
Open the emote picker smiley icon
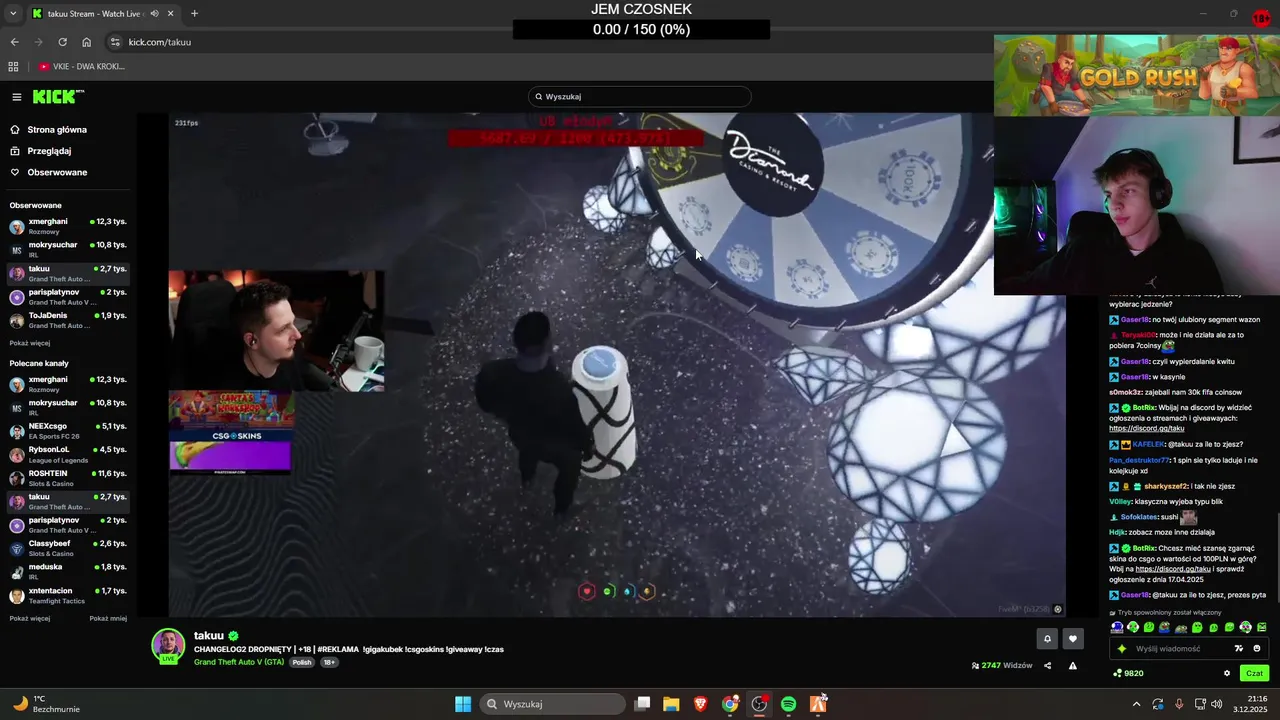pyautogui.click(x=1257, y=649)
